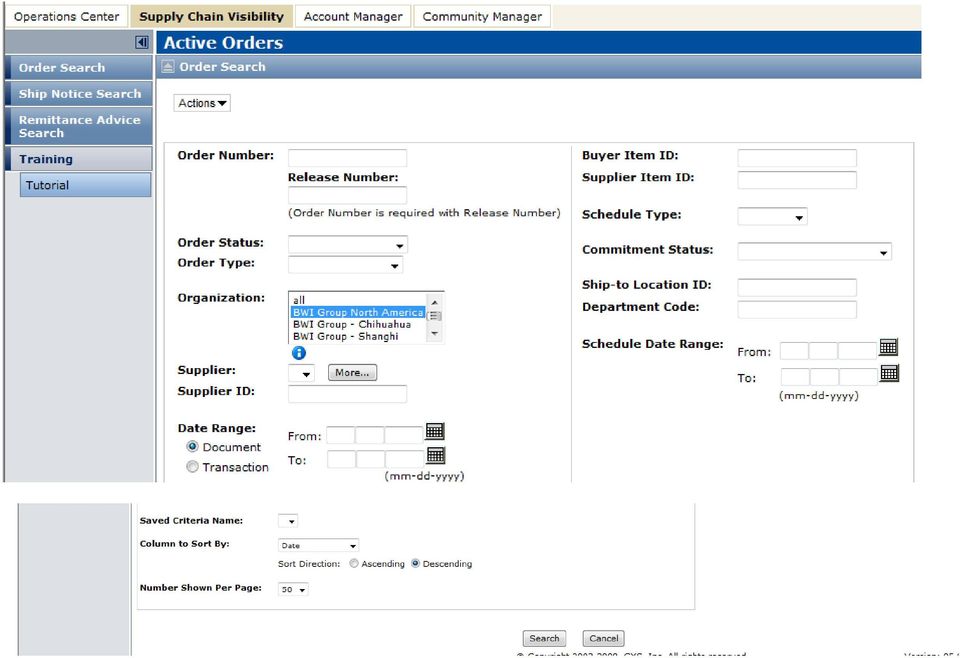Open the Actions dropdown menu
This screenshot has height=658, width=960.
point(202,103)
